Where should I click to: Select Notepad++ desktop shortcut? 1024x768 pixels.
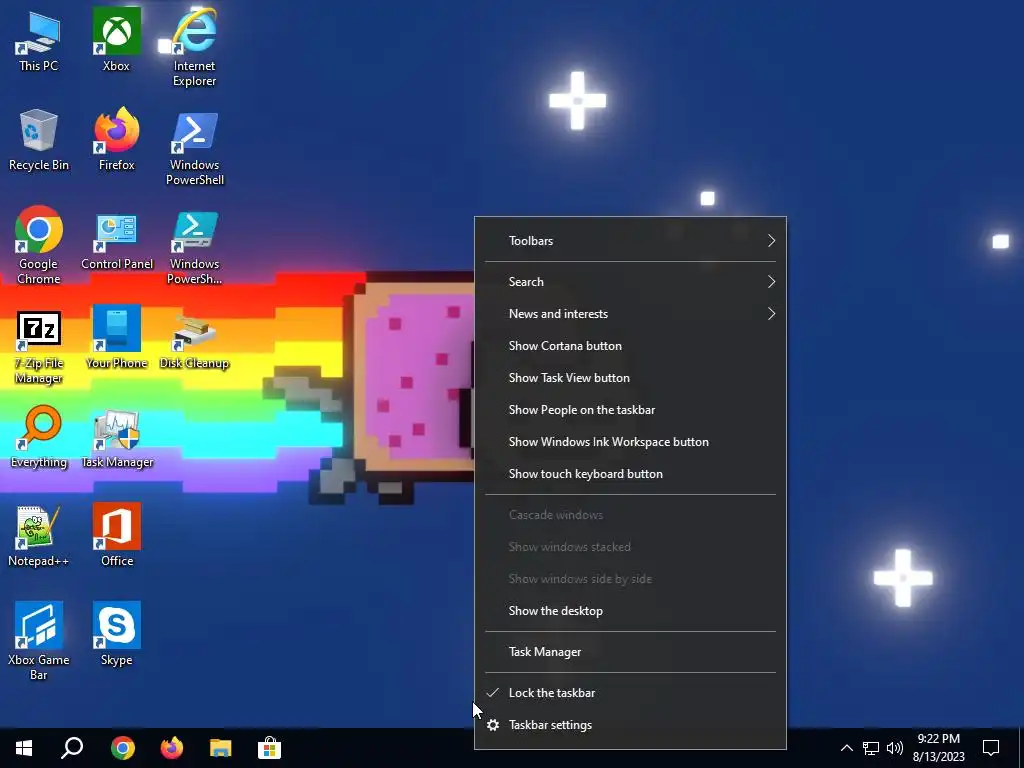[39, 536]
